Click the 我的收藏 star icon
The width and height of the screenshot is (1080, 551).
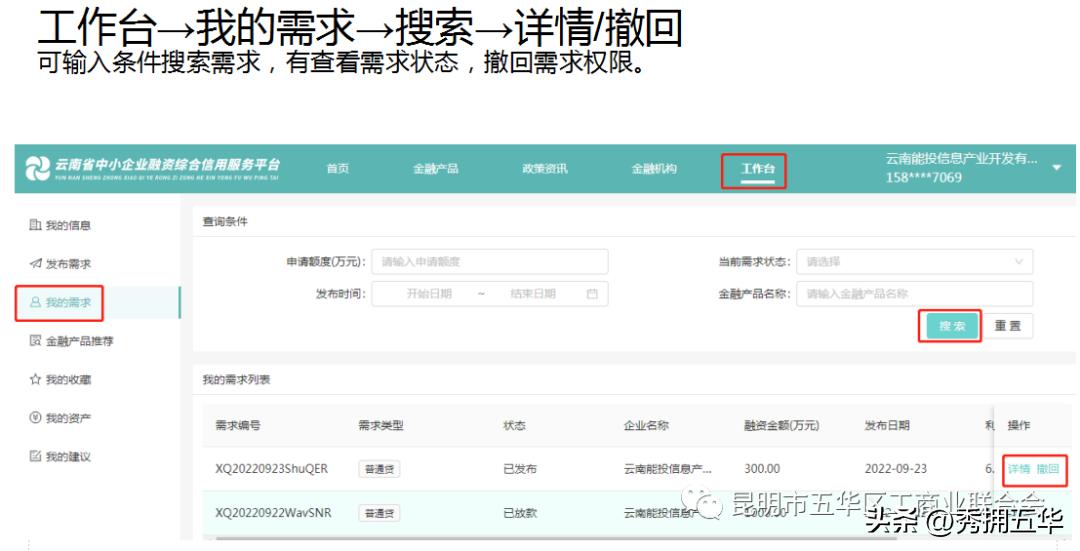tap(35, 380)
